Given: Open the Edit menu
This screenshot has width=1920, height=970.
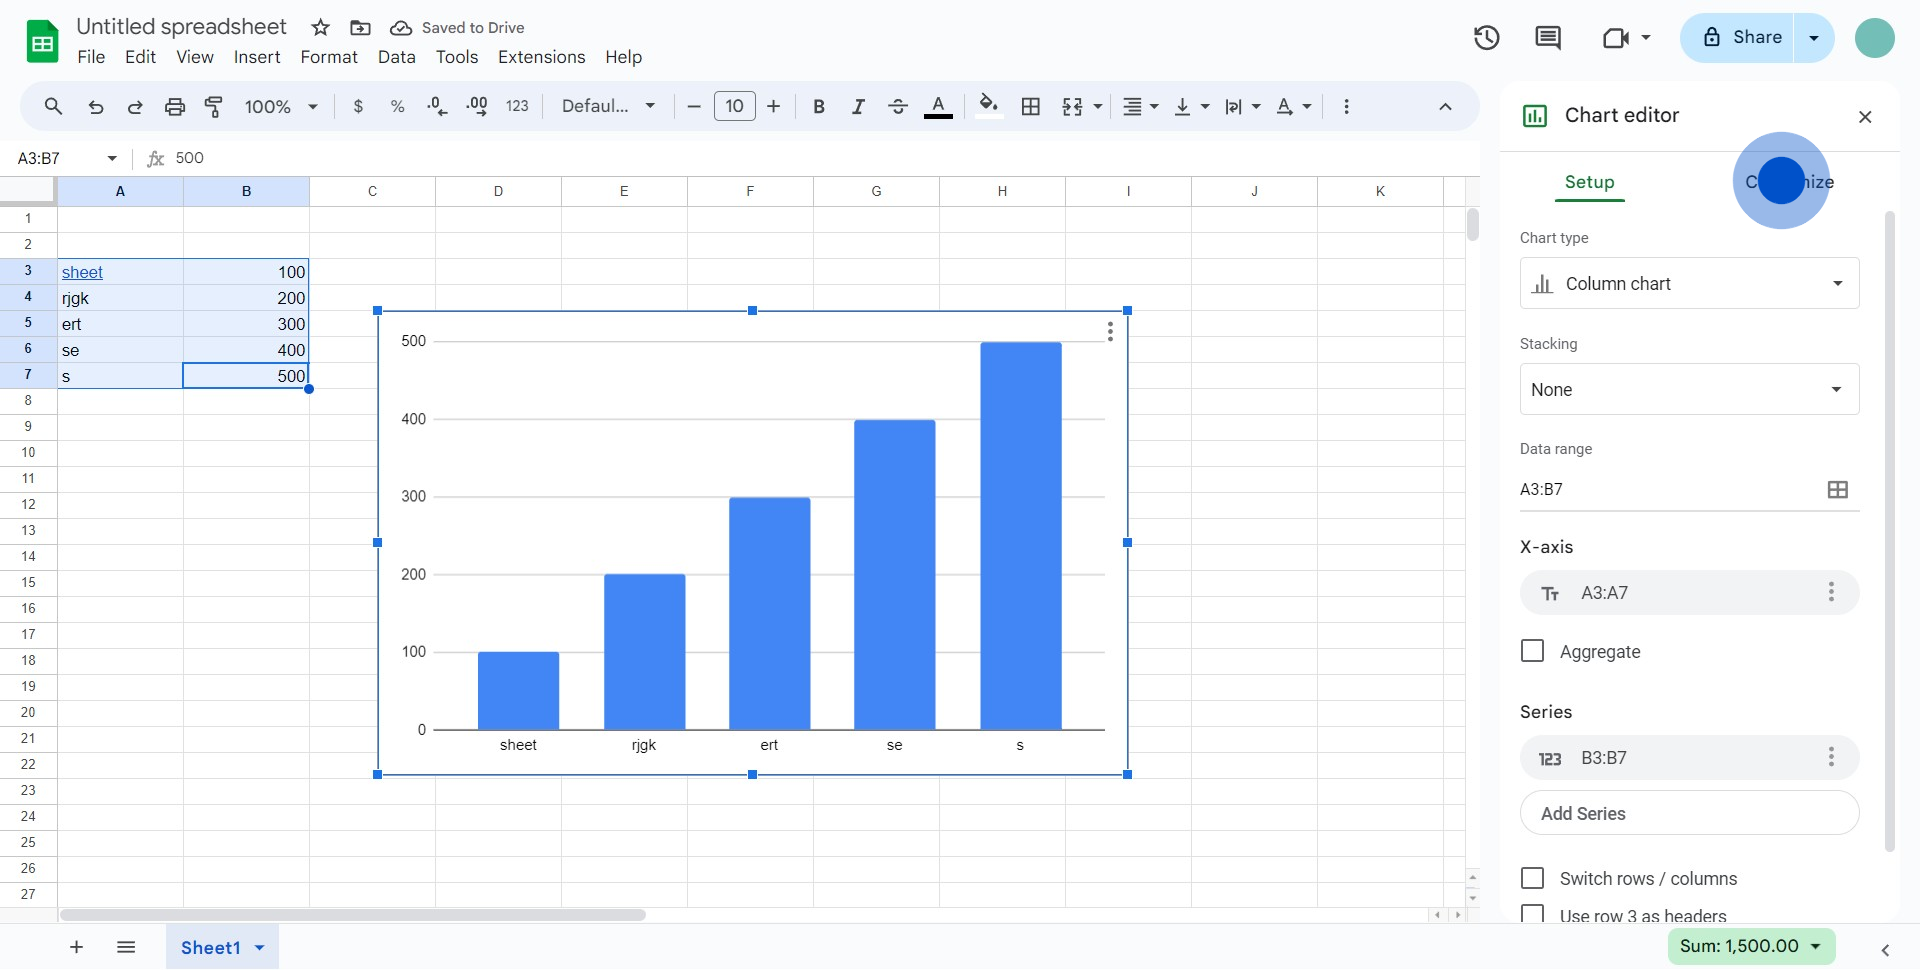Looking at the screenshot, I should pyautogui.click(x=140, y=57).
